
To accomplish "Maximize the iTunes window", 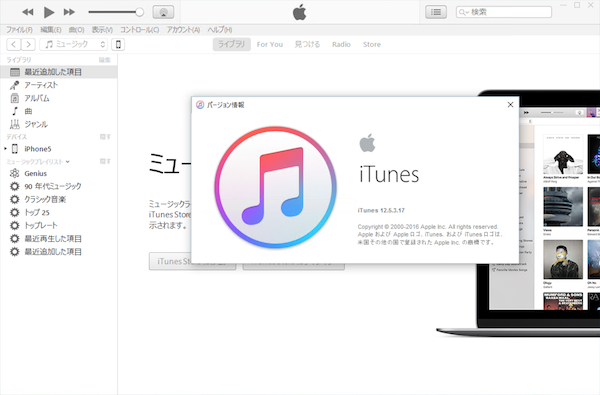I will pyautogui.click(x=577, y=5).
